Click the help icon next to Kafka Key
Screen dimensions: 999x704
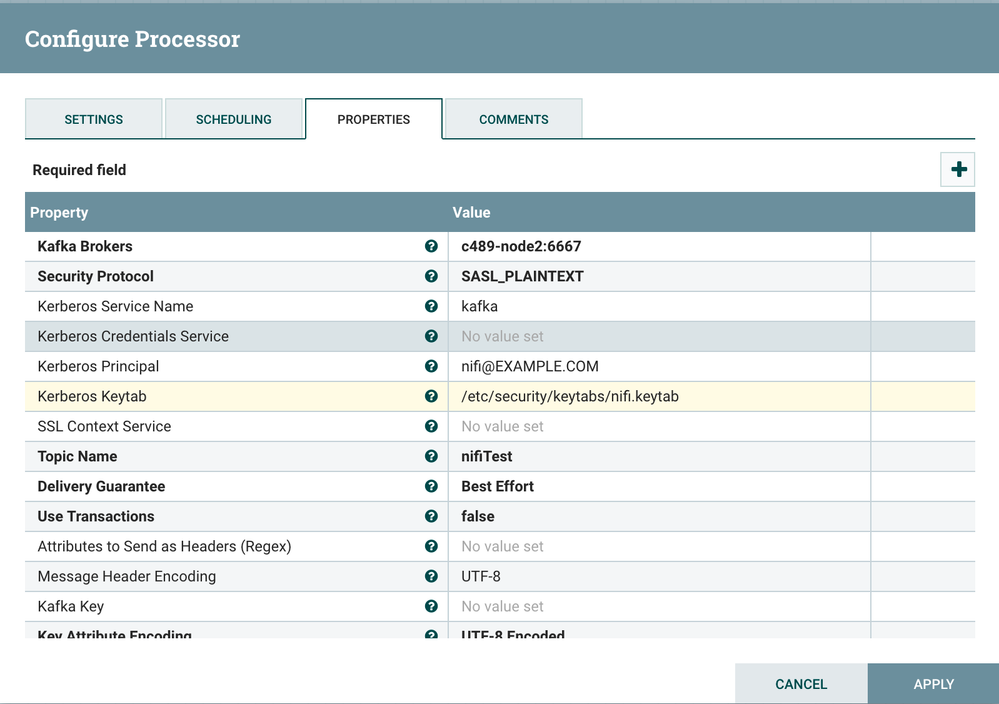(x=431, y=606)
